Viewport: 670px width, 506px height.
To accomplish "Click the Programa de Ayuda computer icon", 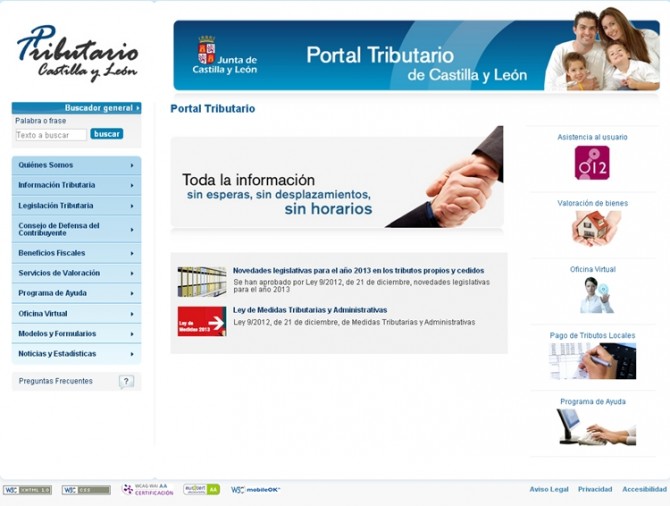I will [x=596, y=427].
